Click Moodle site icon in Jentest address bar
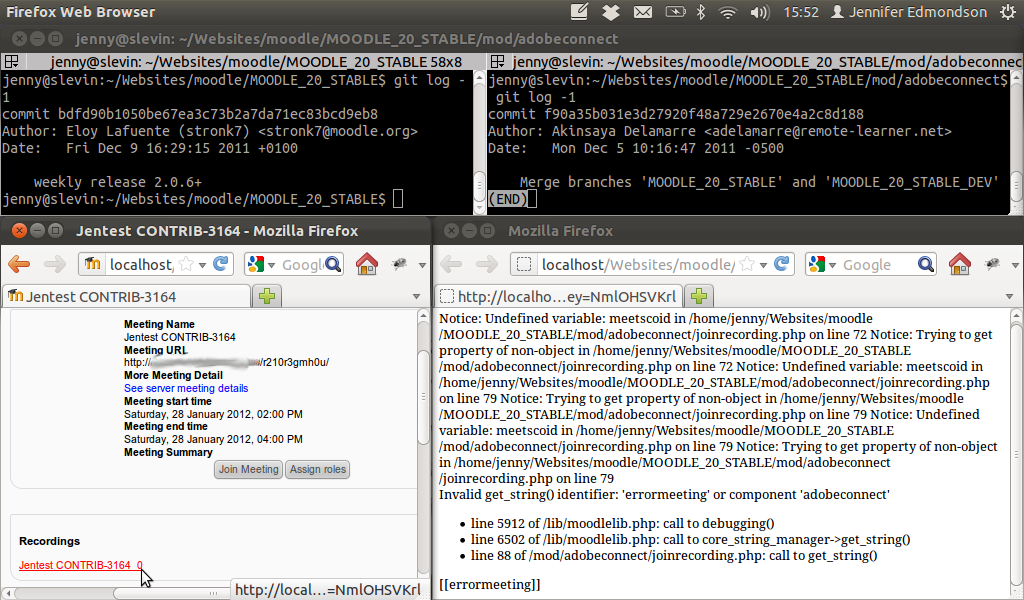 pyautogui.click(x=93, y=264)
